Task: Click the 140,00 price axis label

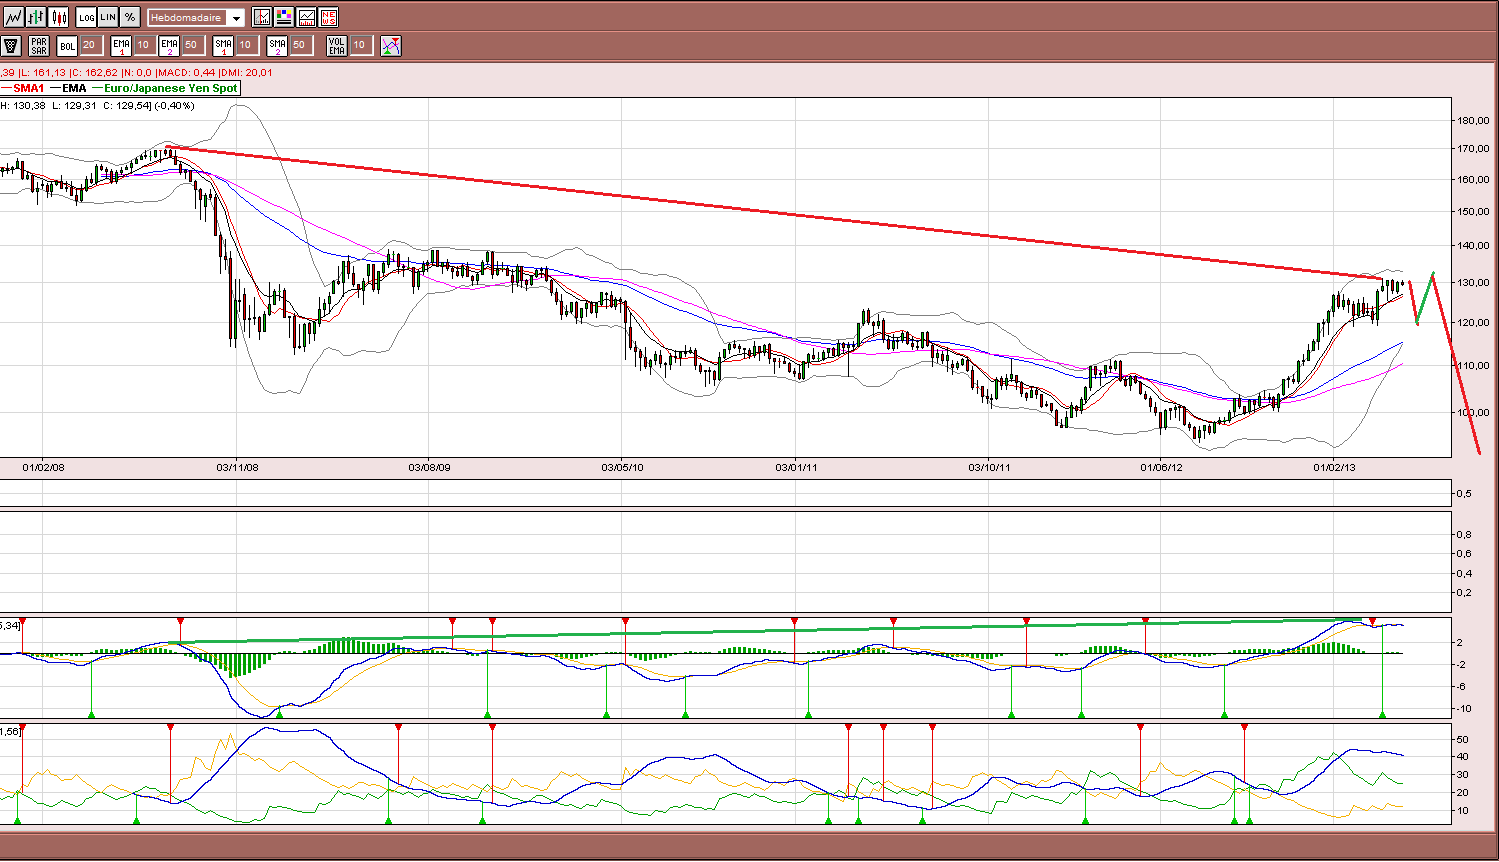Action: [1474, 246]
